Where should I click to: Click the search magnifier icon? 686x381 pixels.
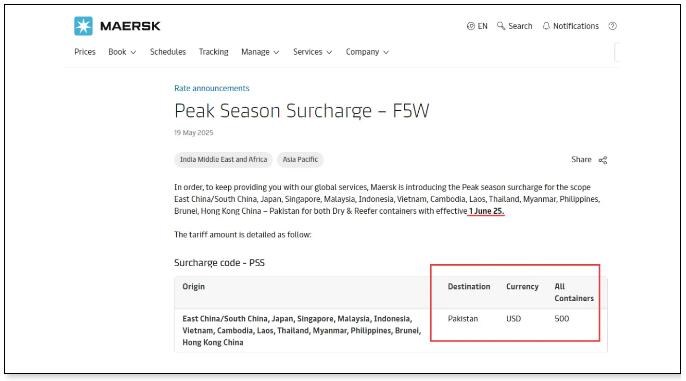(501, 26)
